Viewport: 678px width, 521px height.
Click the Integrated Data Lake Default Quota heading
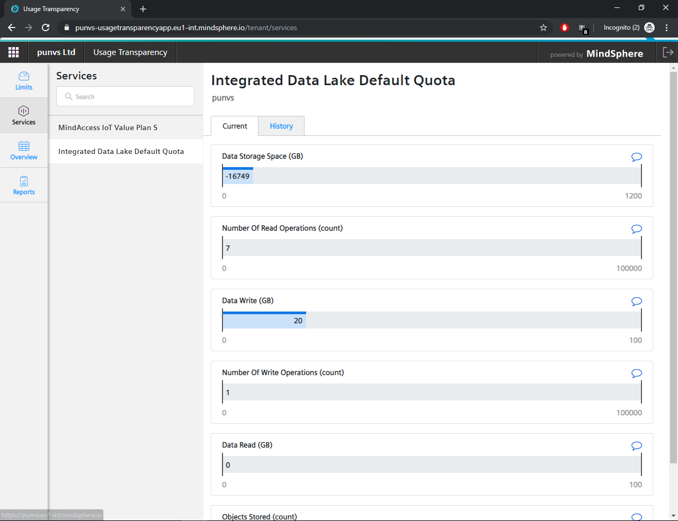[333, 80]
